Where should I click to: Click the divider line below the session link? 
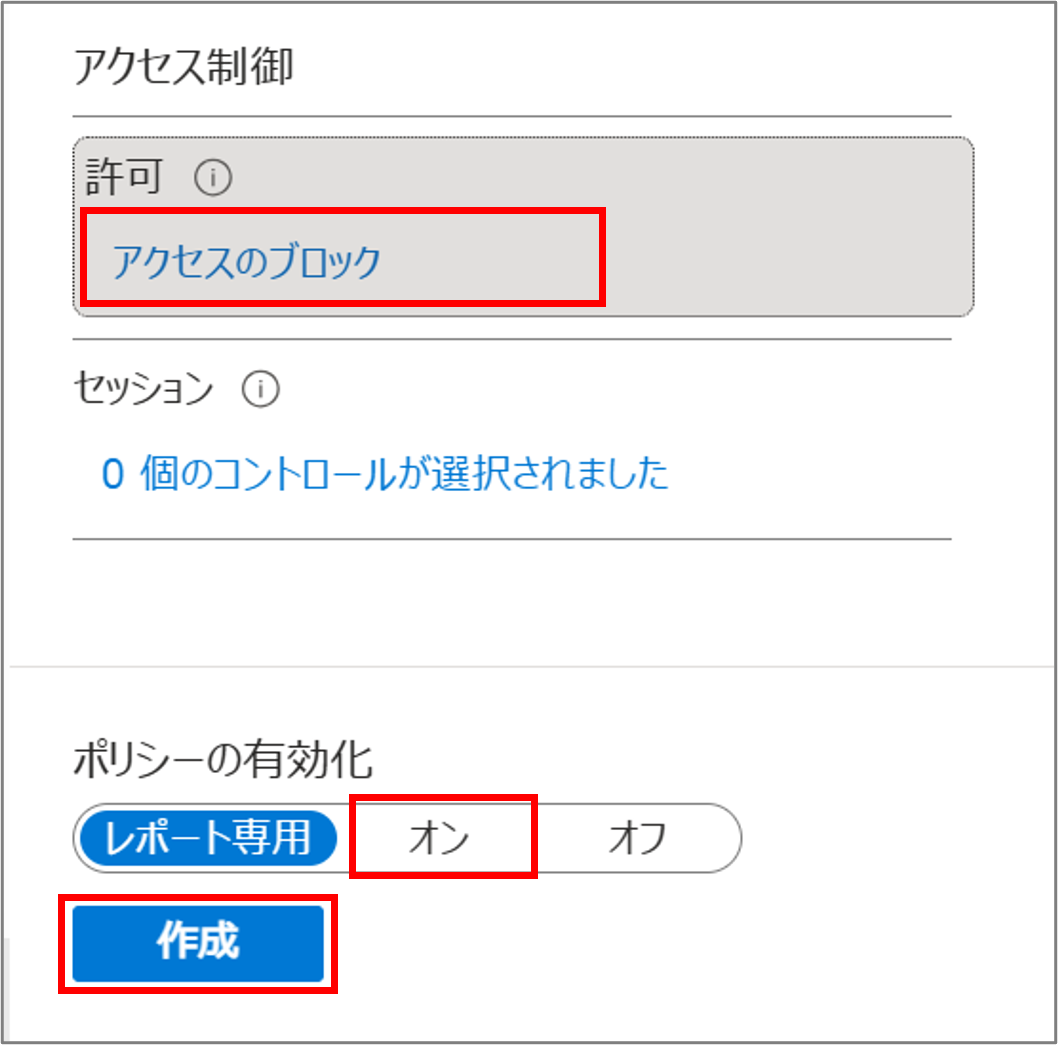click(x=512, y=539)
